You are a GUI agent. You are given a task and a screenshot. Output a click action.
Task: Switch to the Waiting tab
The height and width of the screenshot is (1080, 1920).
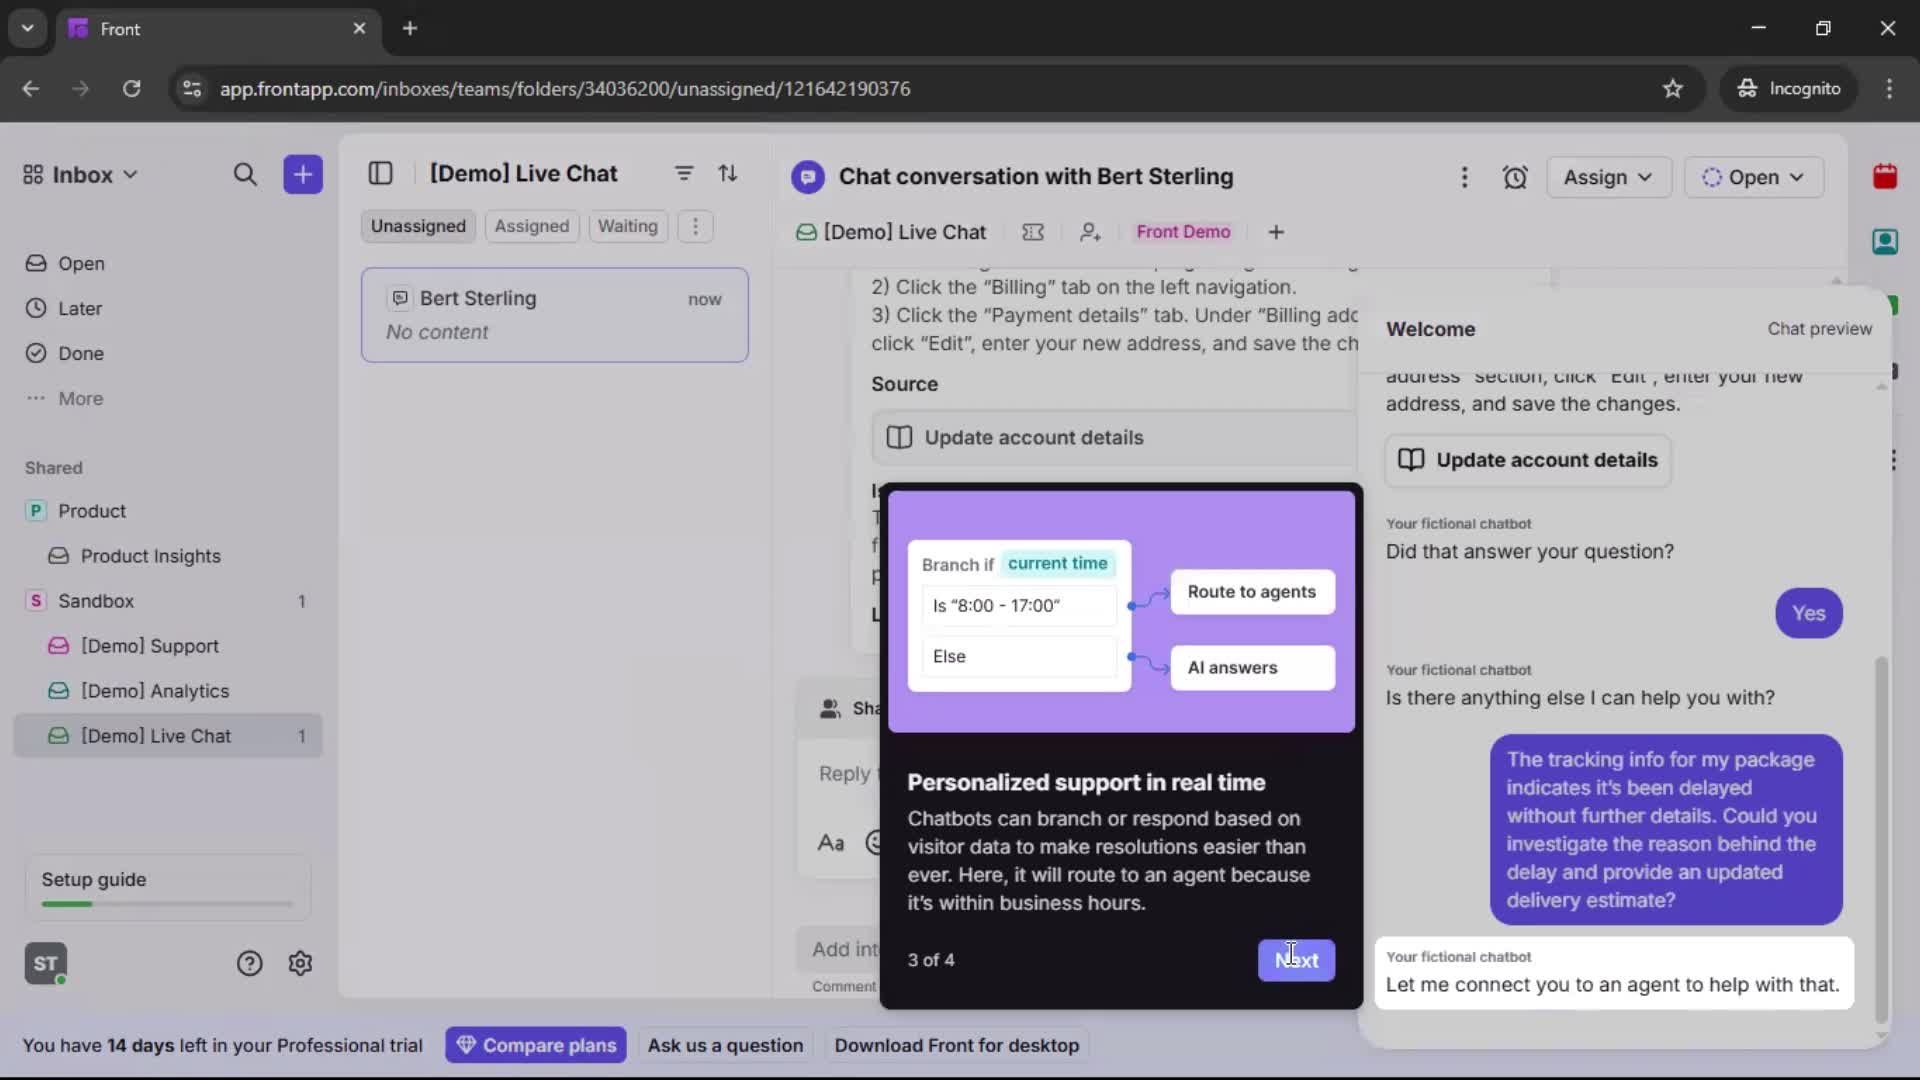[627, 226]
